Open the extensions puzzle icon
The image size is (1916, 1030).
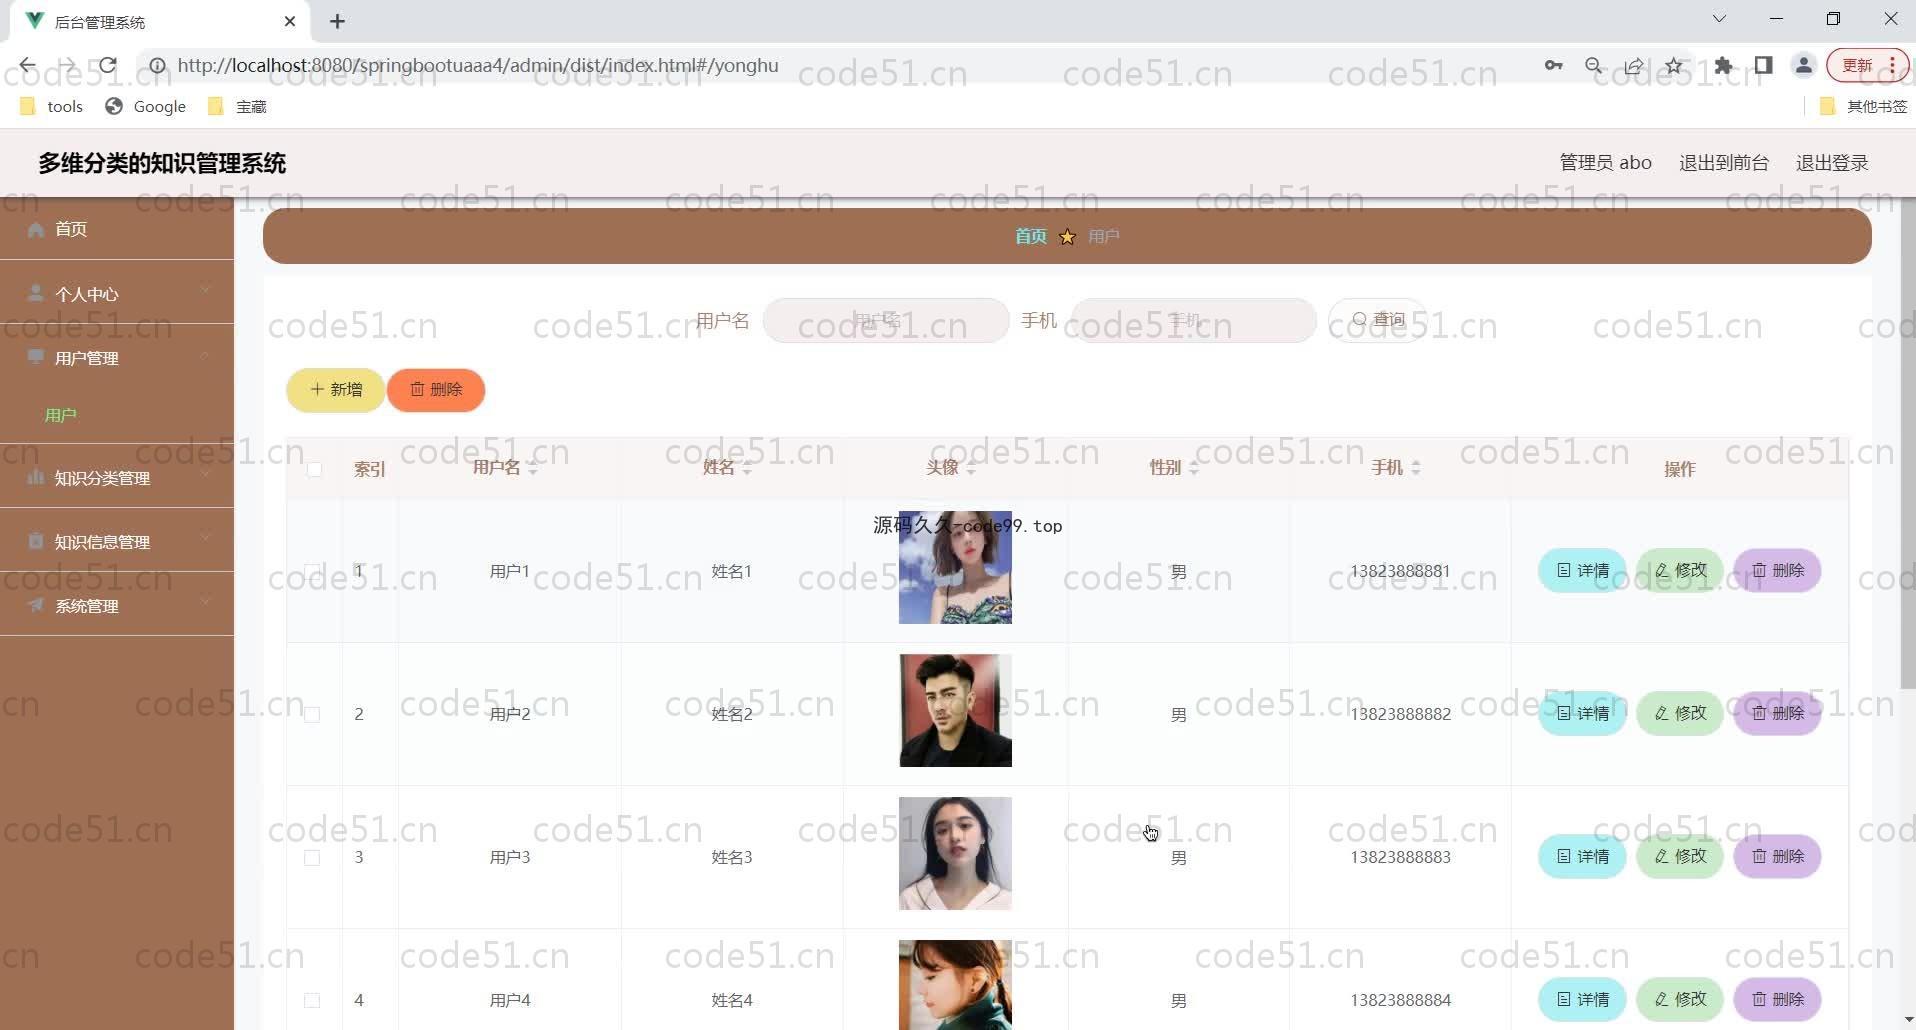1723,66
